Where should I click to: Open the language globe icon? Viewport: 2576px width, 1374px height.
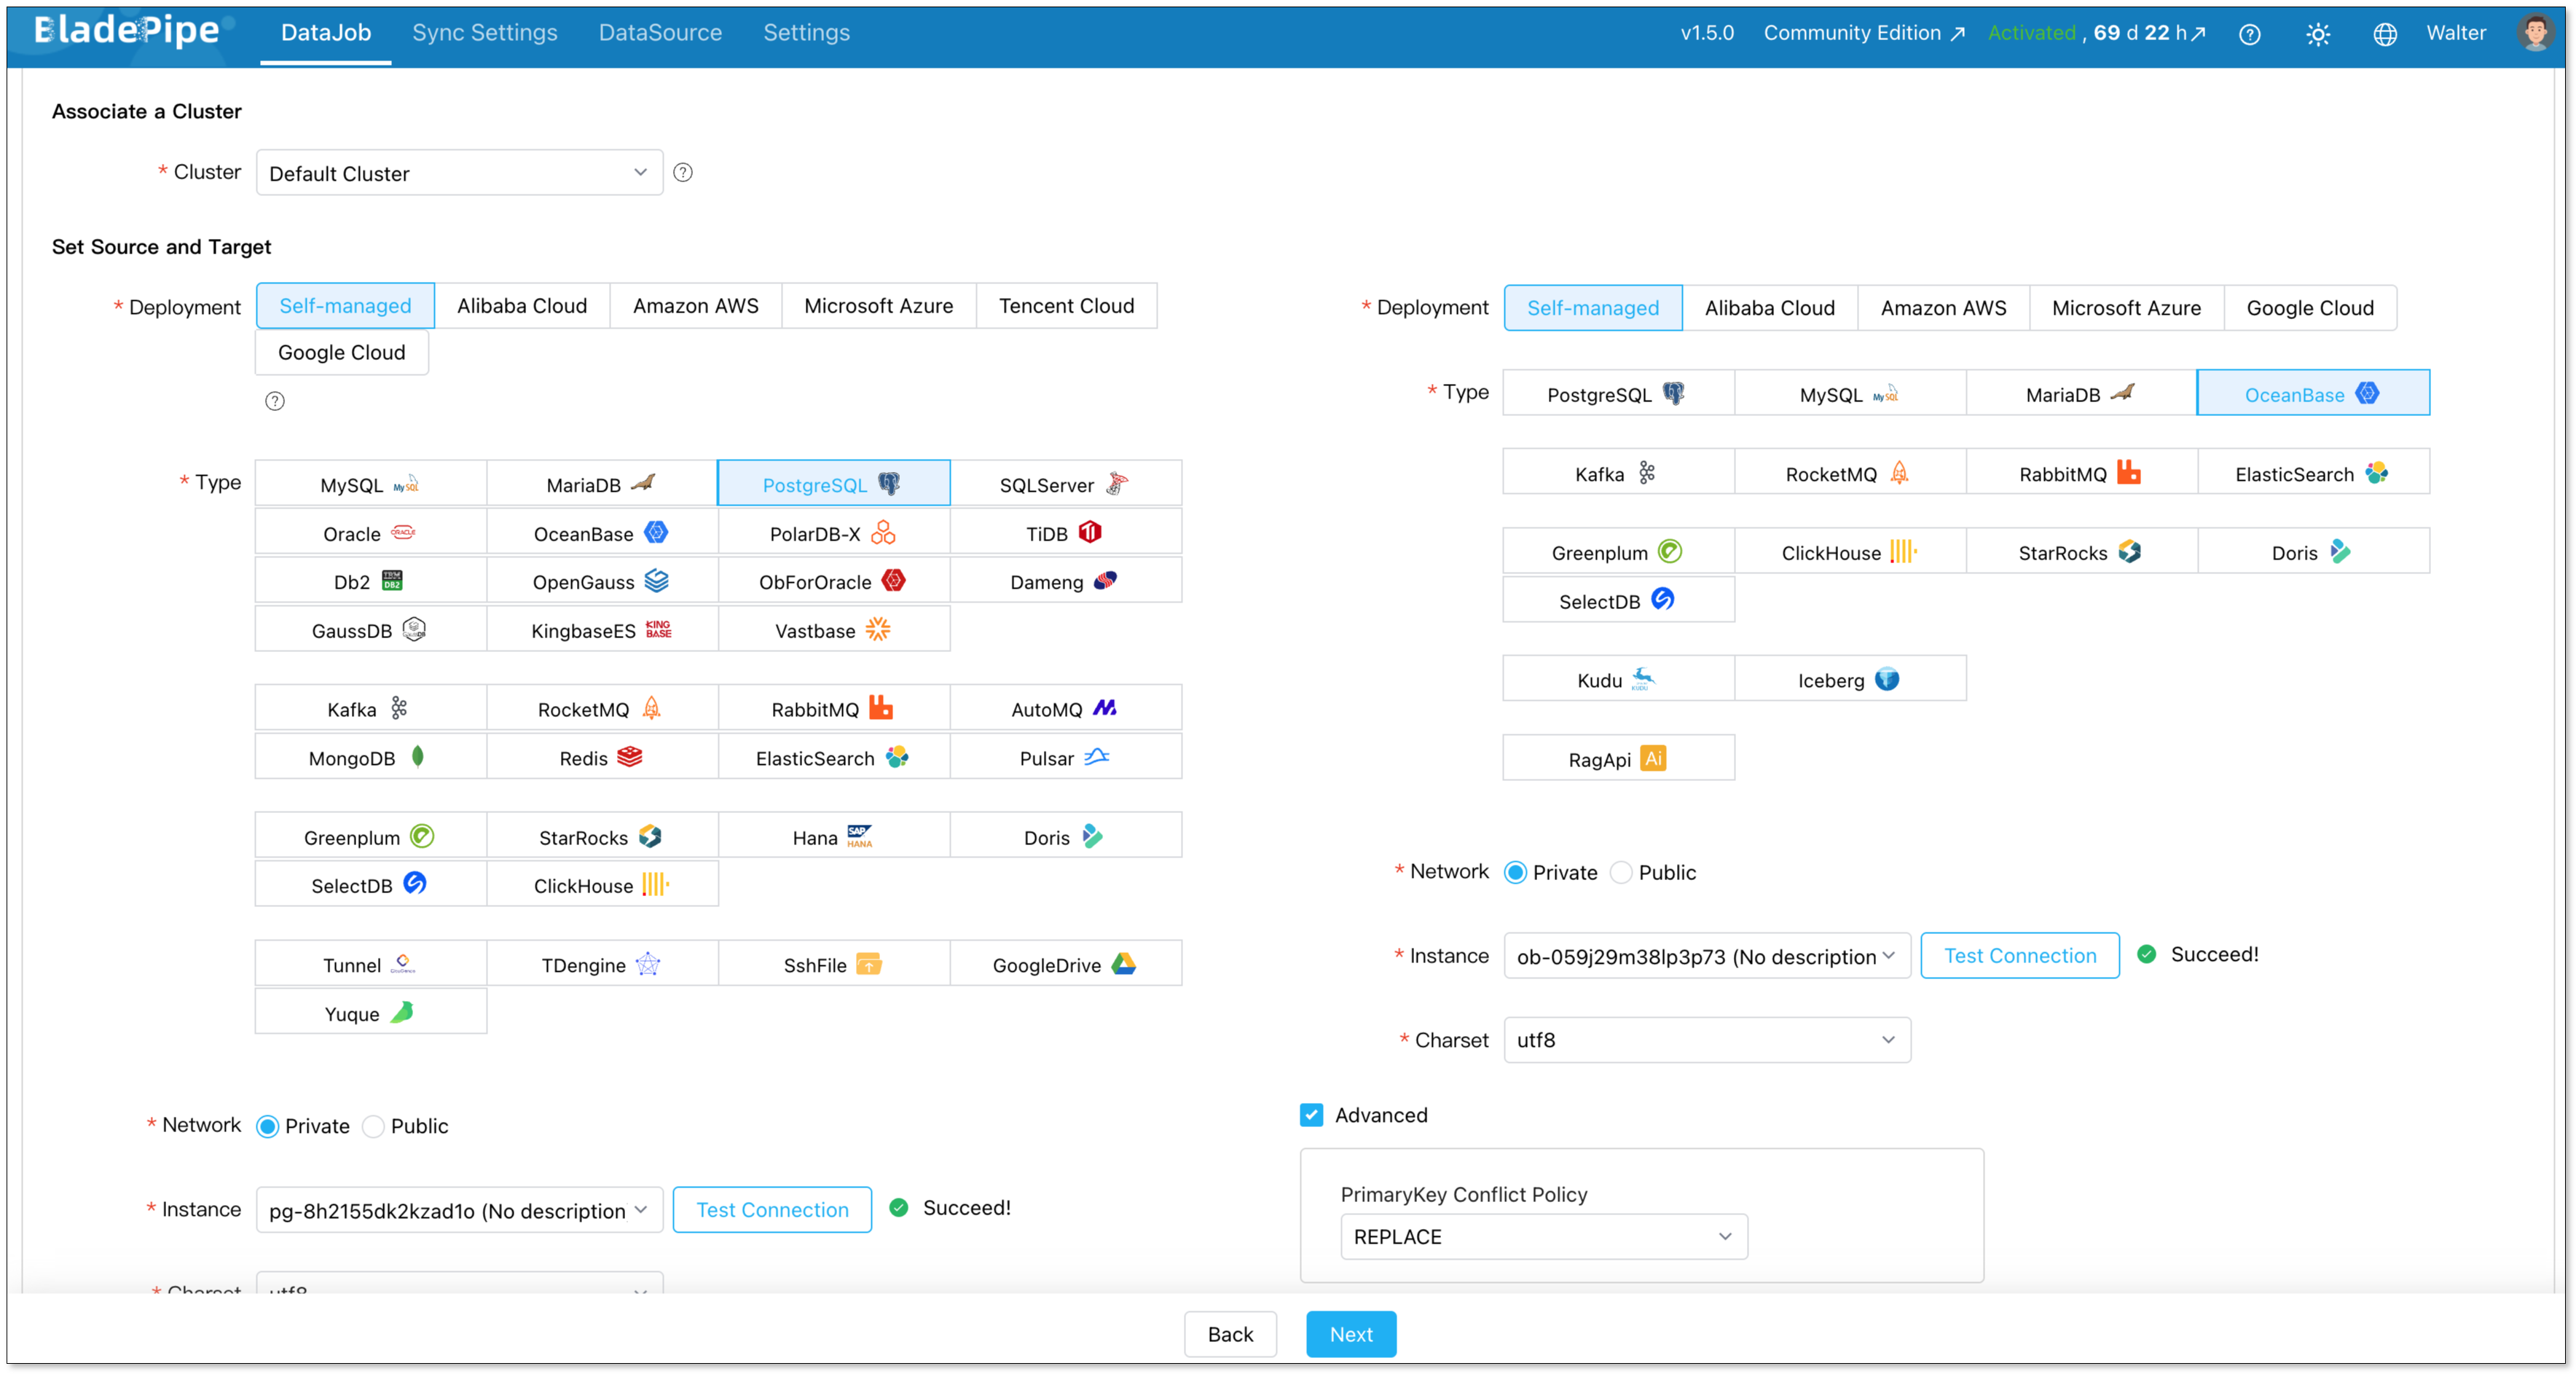2385,34
